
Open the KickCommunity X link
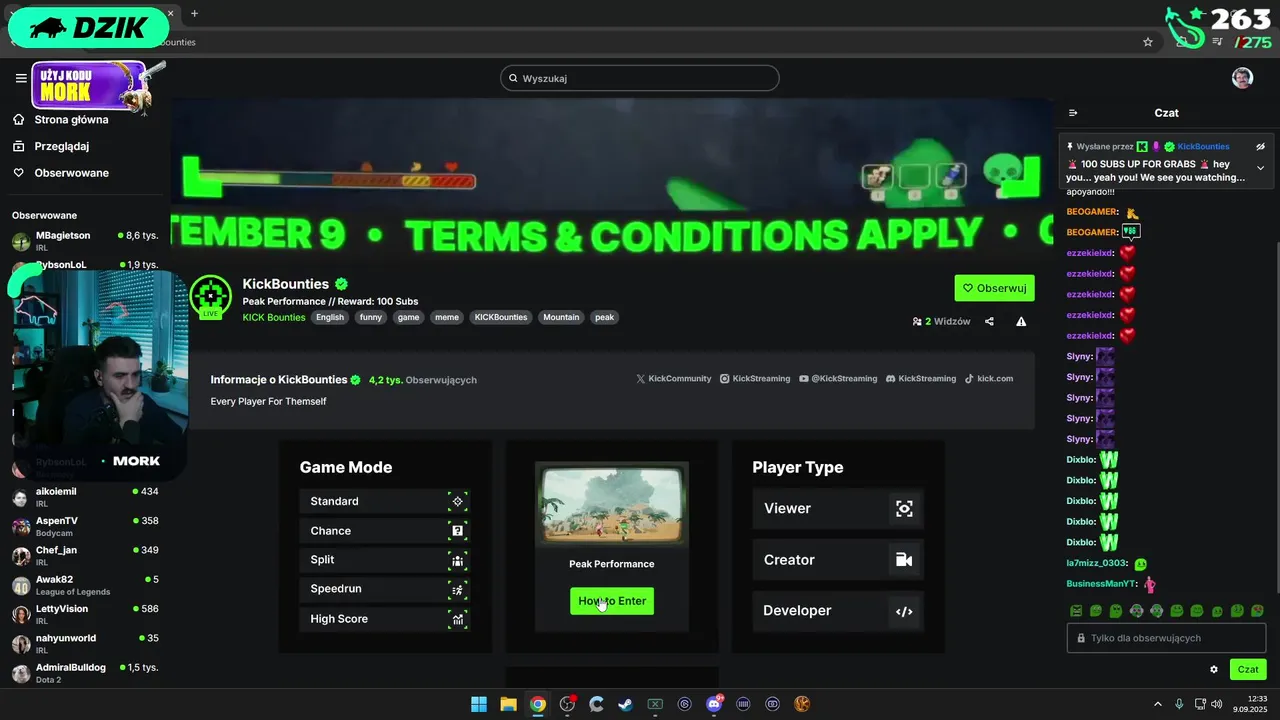tap(674, 379)
